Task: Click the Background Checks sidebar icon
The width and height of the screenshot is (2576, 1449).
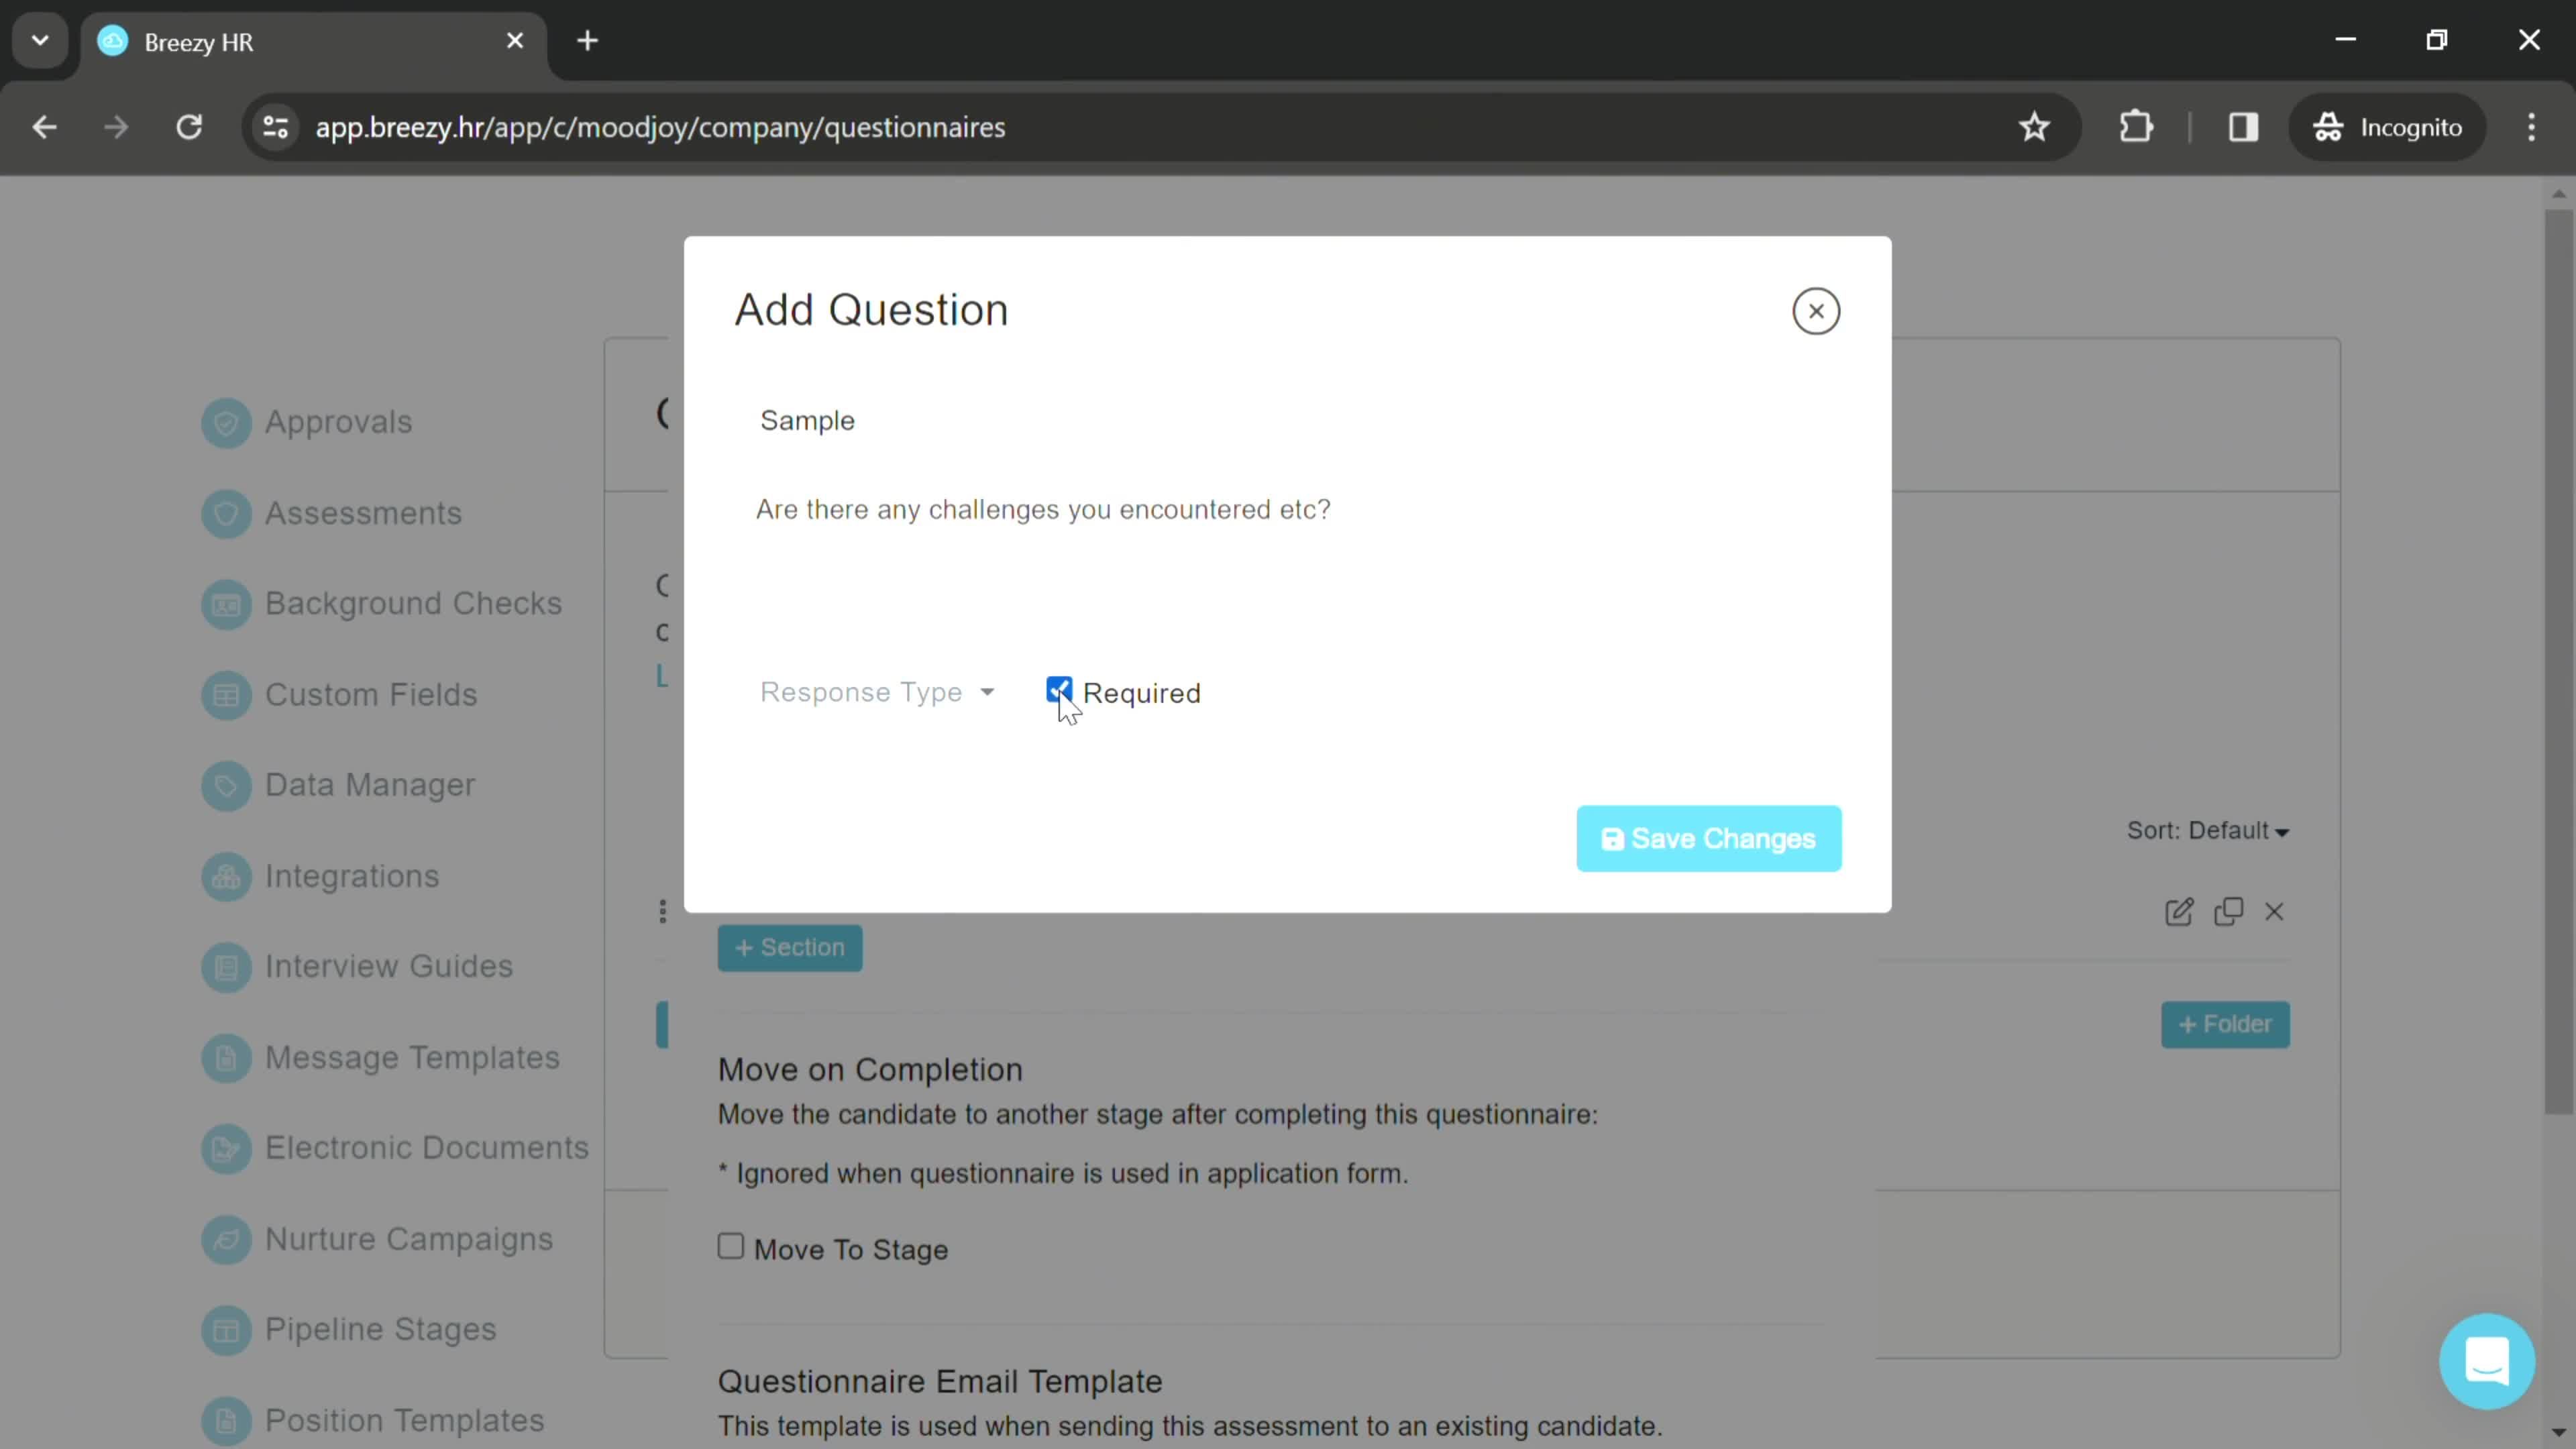Action: click(x=225, y=603)
